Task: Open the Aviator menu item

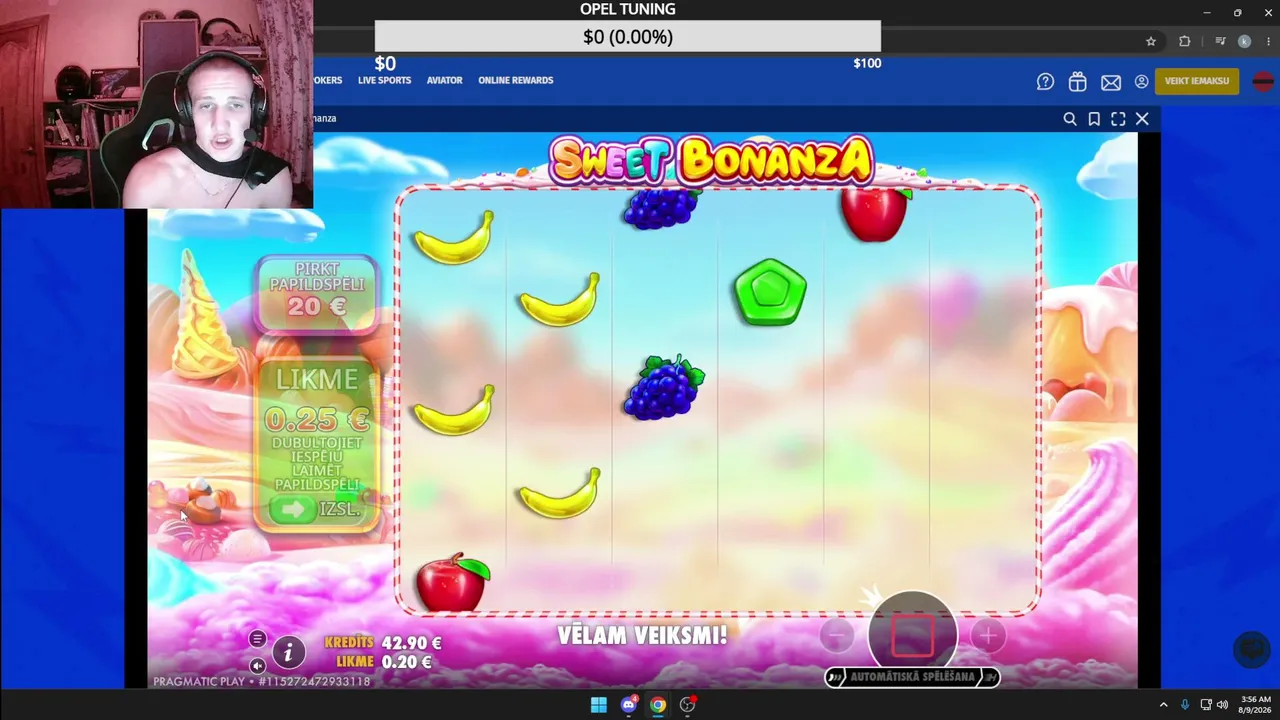Action: [444, 80]
